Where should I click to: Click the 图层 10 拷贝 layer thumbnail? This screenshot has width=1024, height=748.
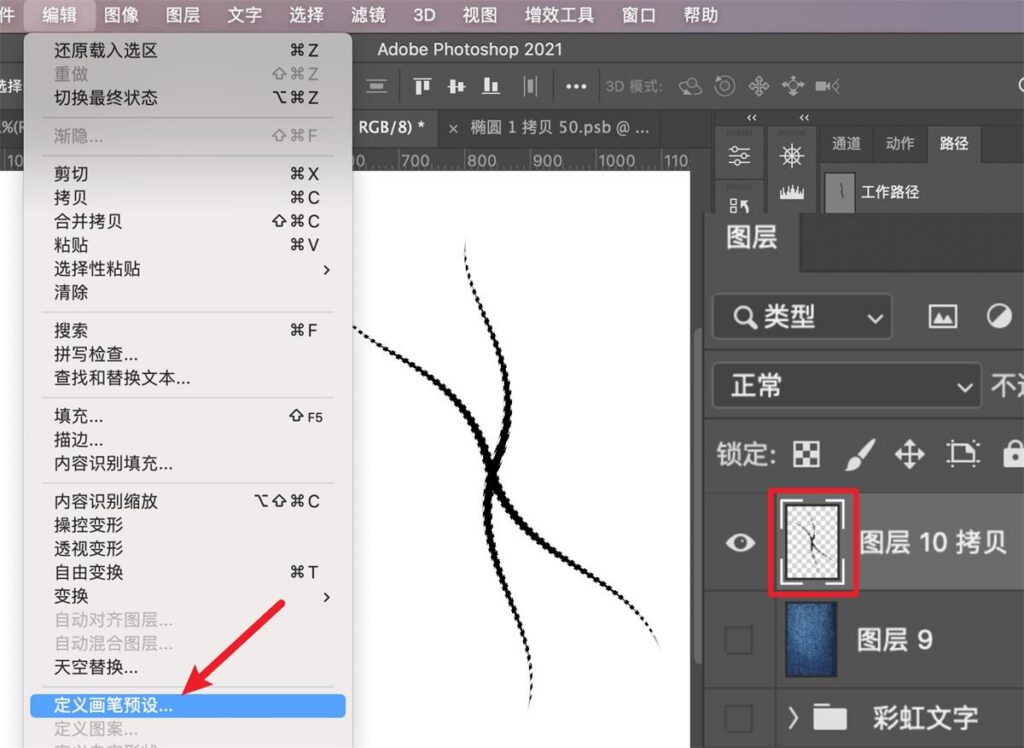813,542
